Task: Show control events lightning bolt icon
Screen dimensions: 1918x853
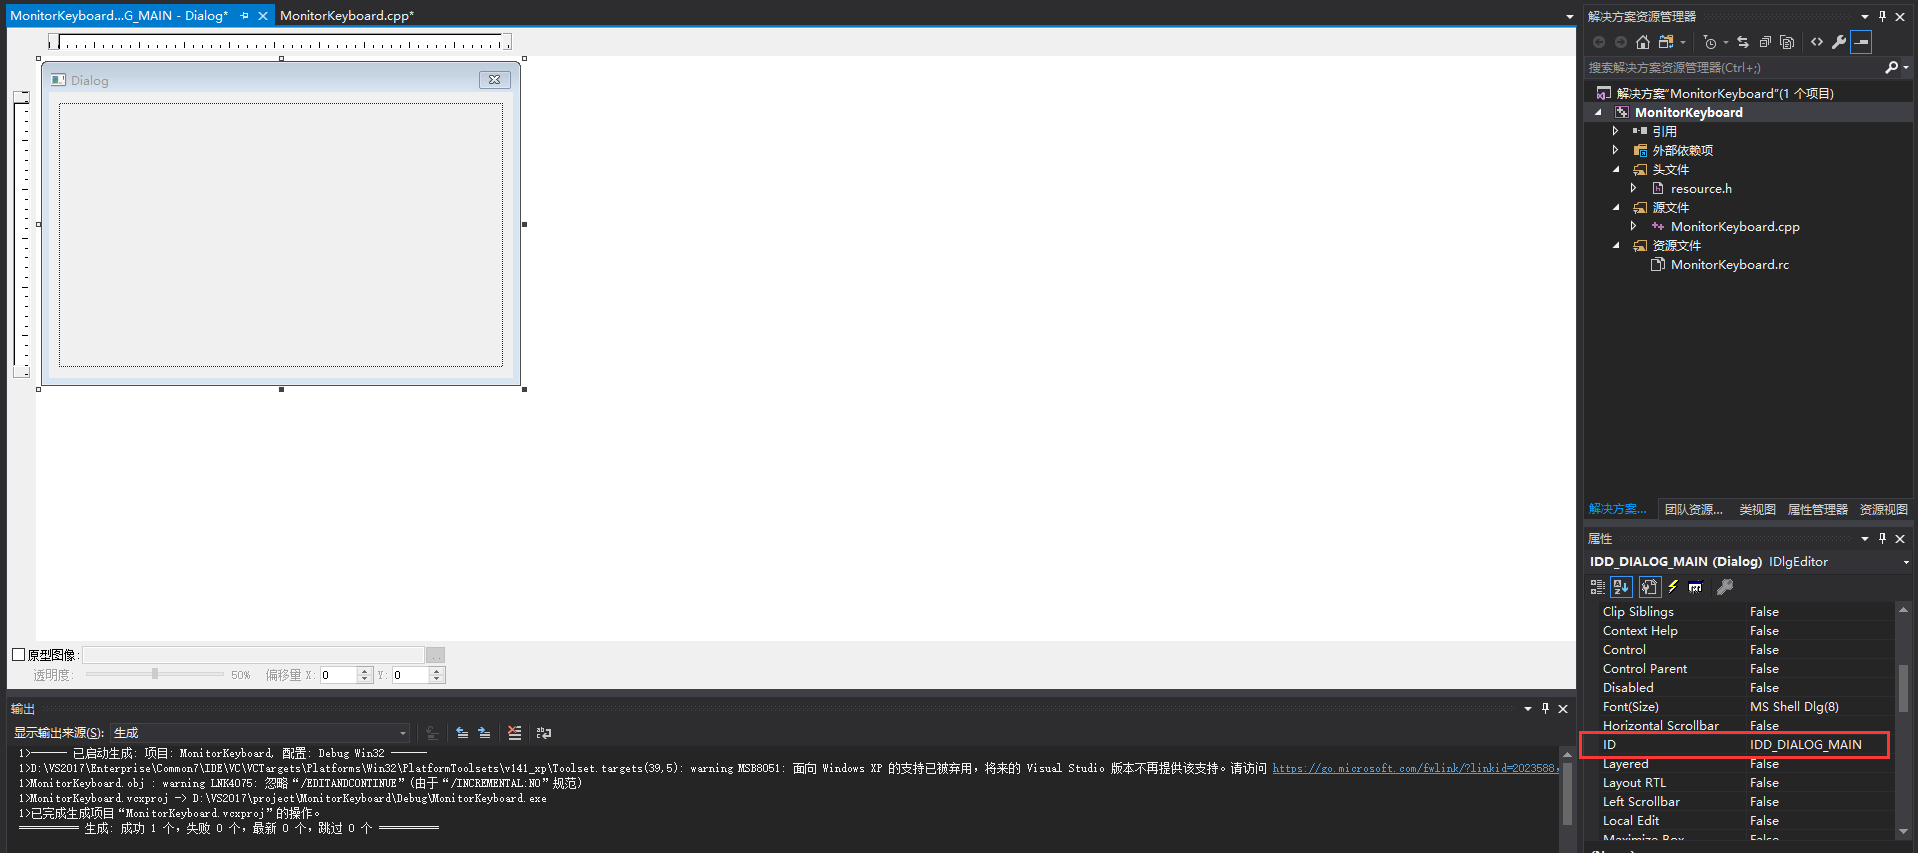Action: 1672,587
